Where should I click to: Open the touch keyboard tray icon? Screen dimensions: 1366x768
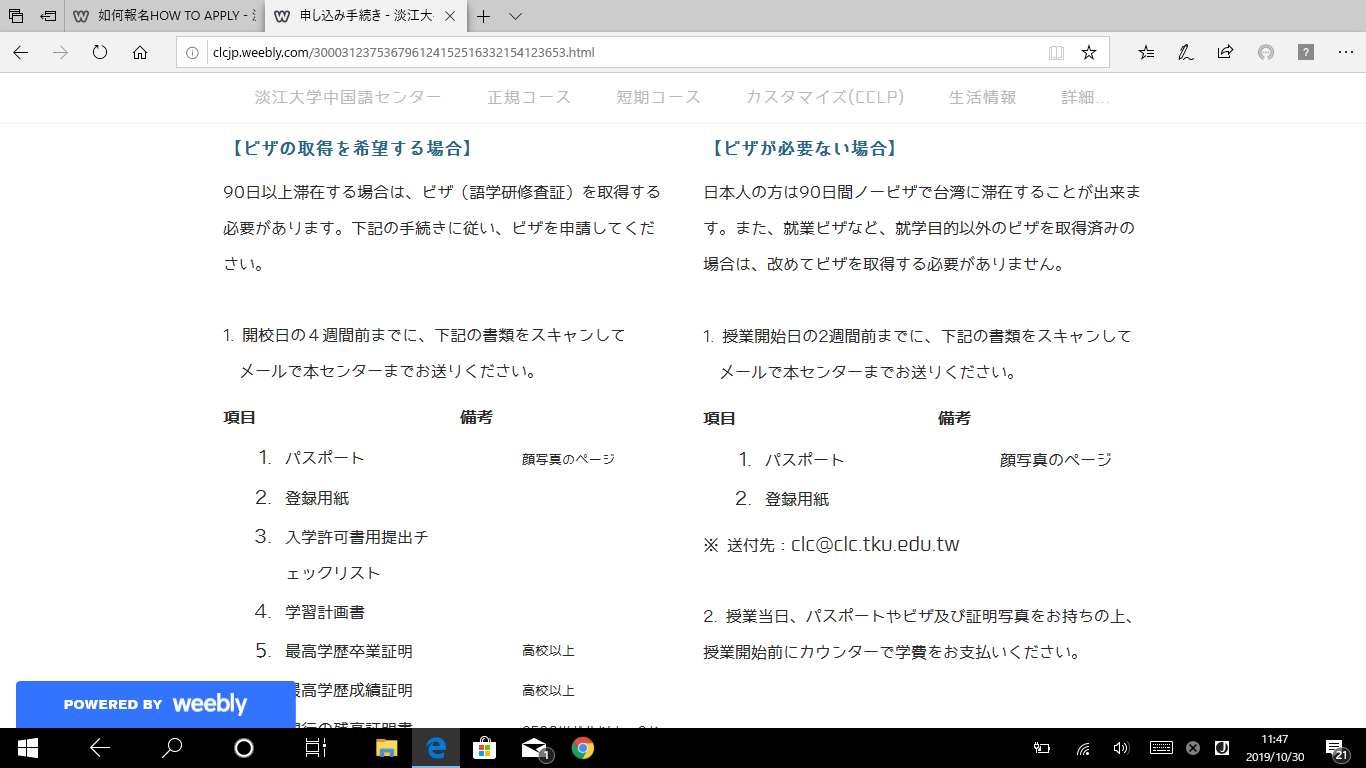(x=1161, y=748)
